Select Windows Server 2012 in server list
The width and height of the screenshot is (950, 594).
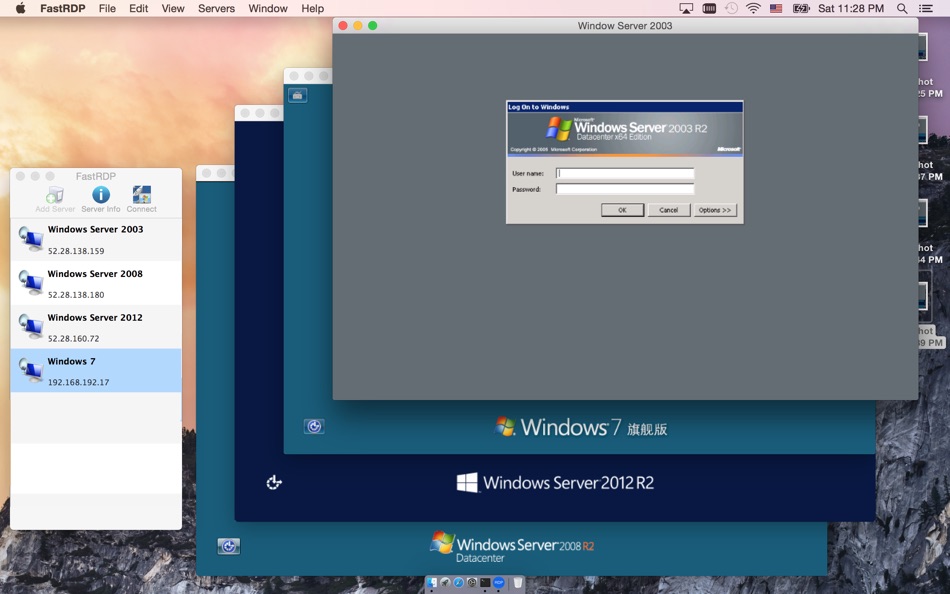pyautogui.click(x=96, y=327)
